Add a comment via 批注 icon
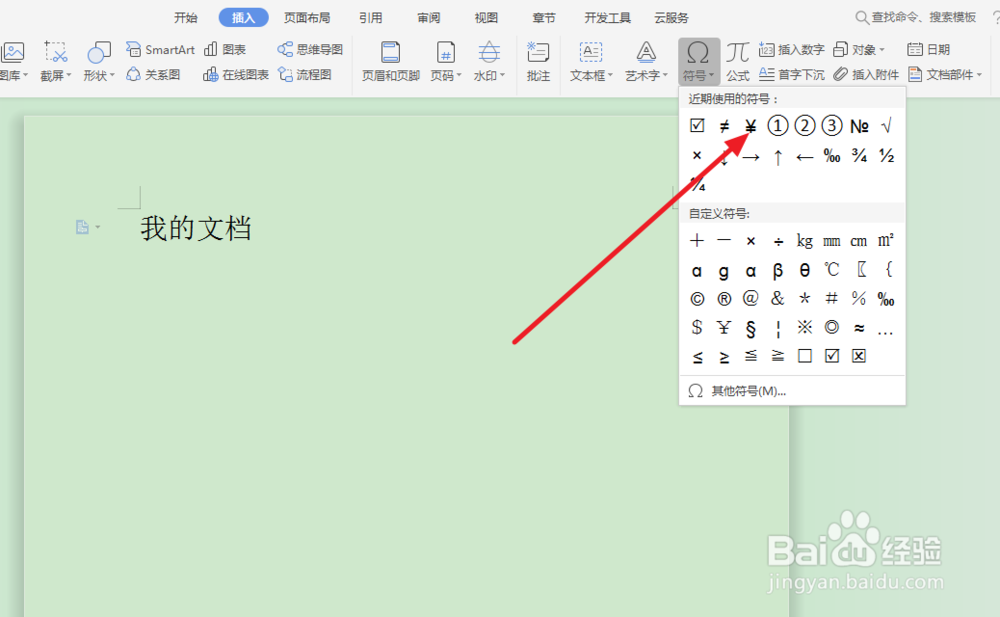This screenshot has width=1000, height=617. click(538, 58)
